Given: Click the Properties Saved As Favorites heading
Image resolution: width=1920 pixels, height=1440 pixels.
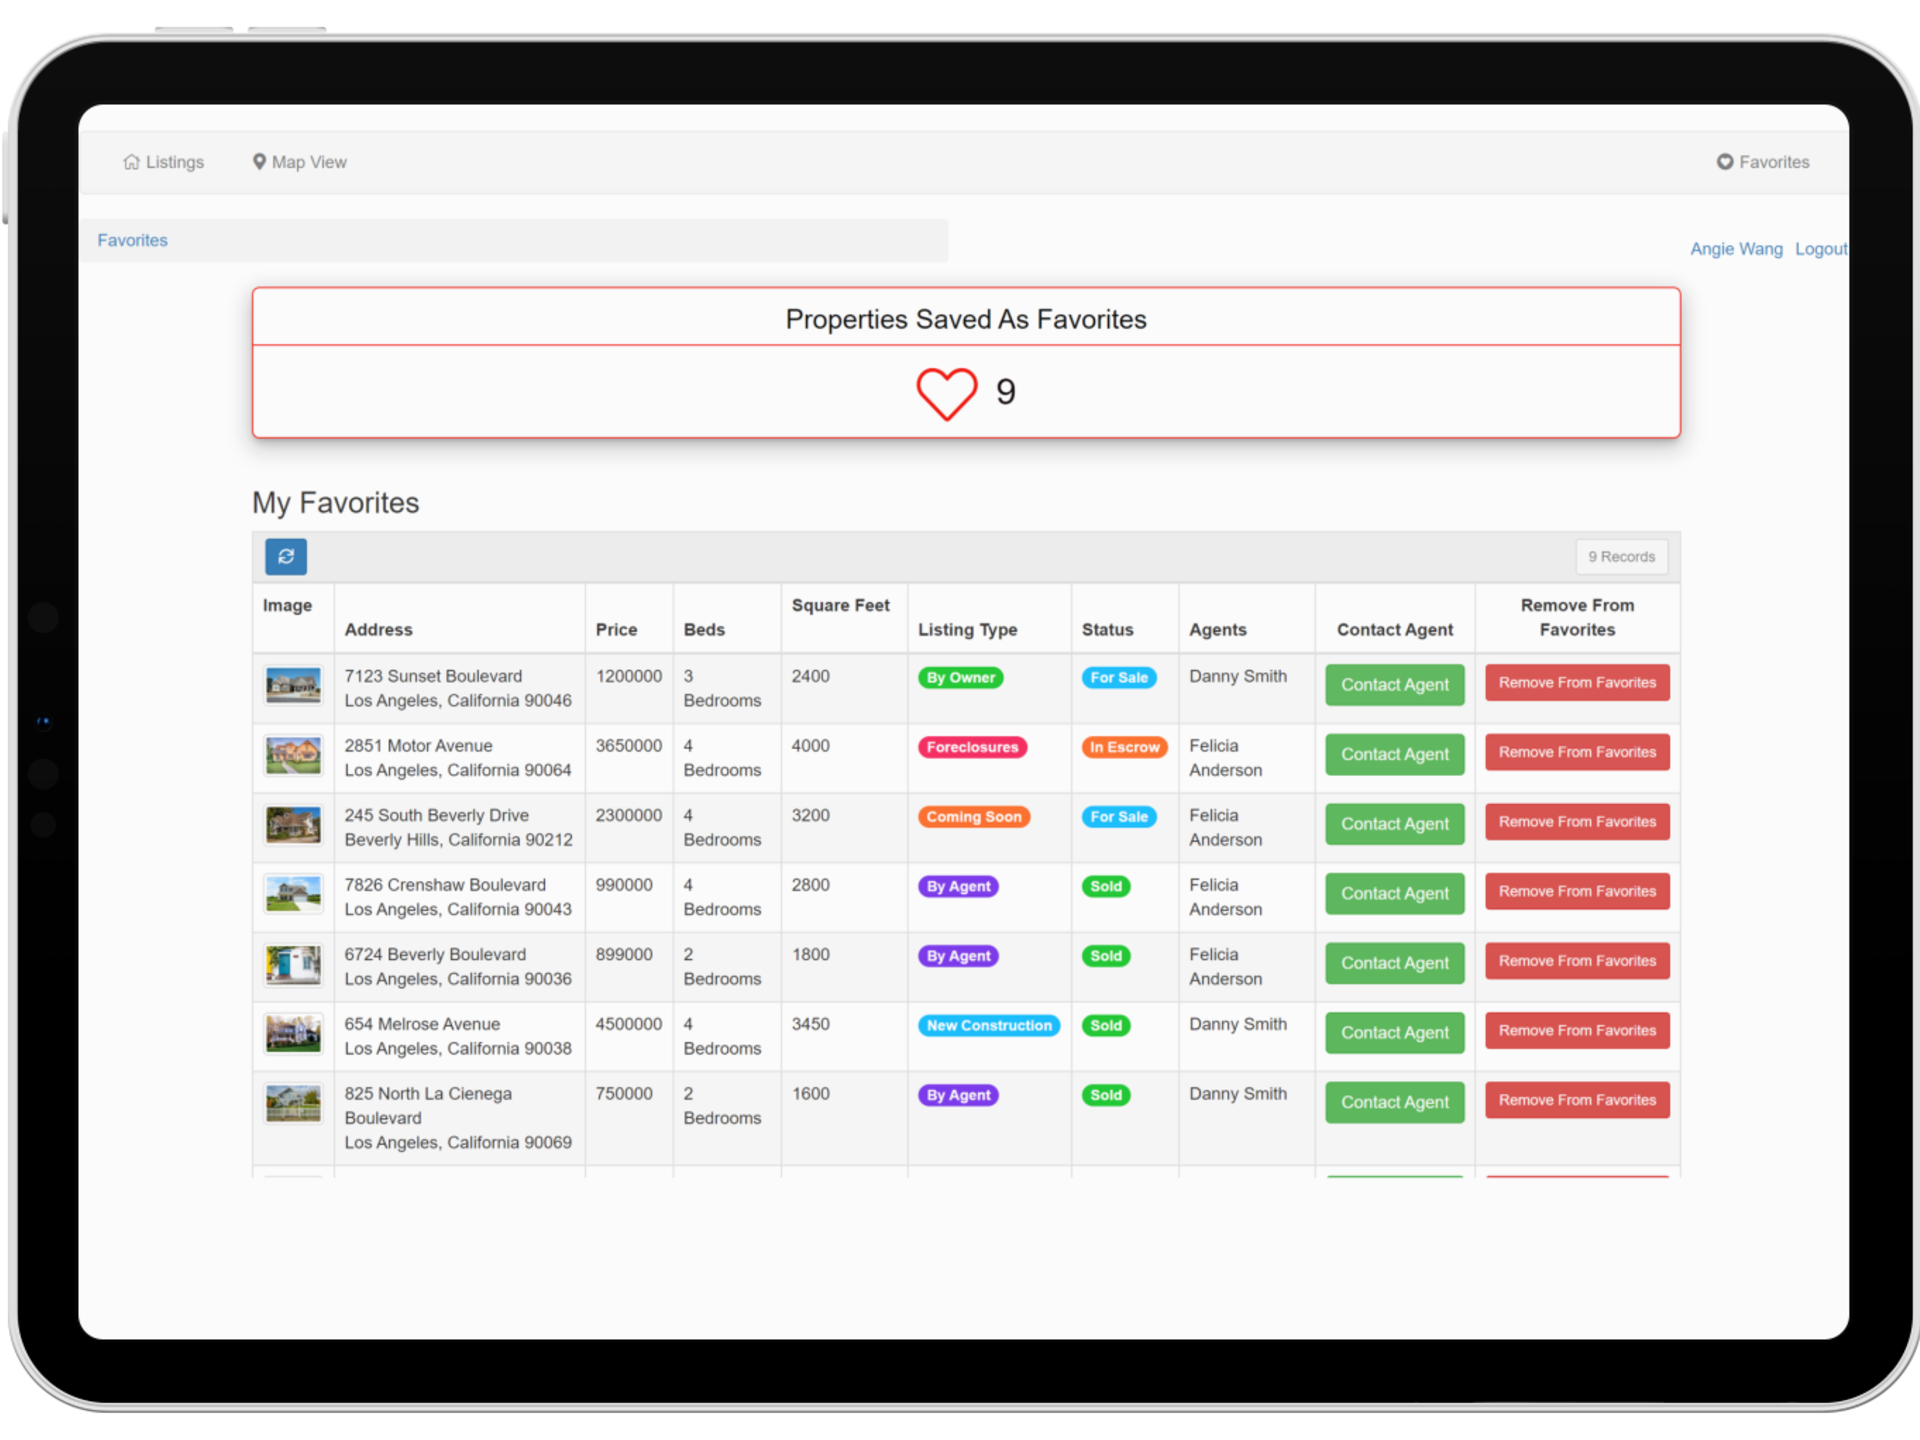Looking at the screenshot, I should click(x=966, y=319).
